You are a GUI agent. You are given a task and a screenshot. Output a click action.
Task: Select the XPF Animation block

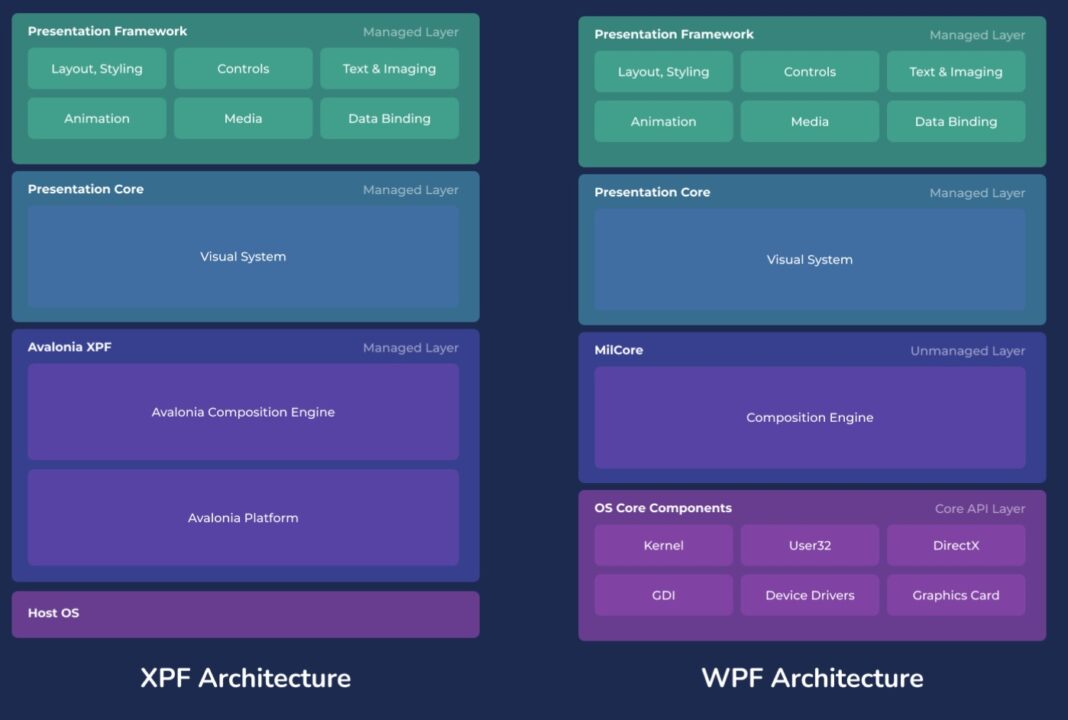pos(97,119)
